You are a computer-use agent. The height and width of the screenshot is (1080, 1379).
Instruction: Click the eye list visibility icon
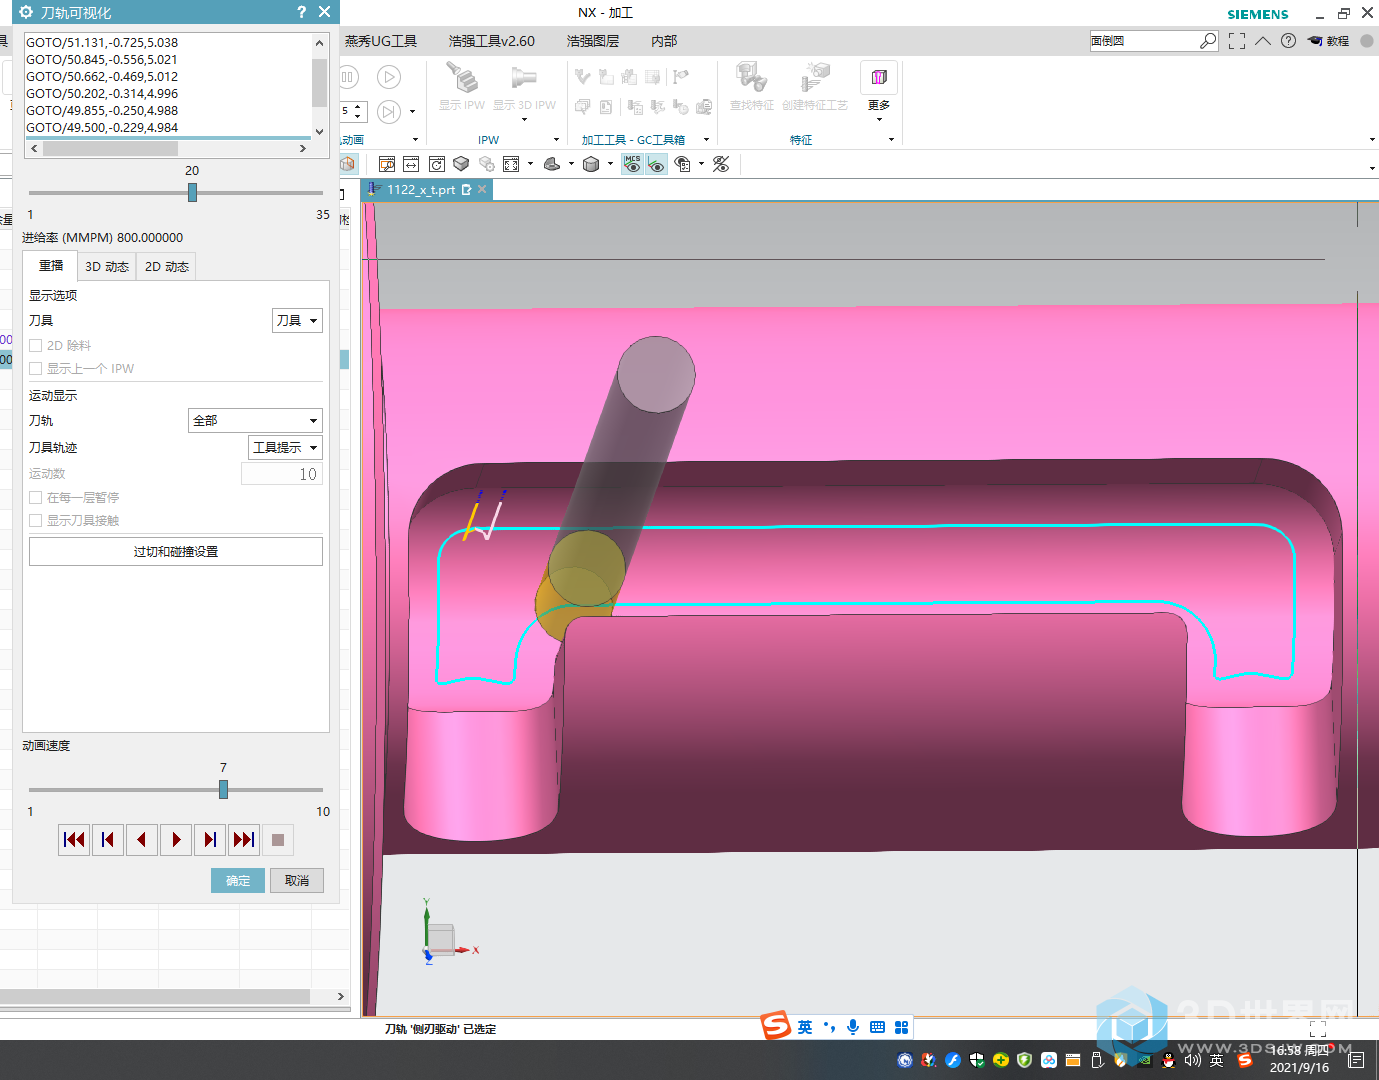pos(683,164)
